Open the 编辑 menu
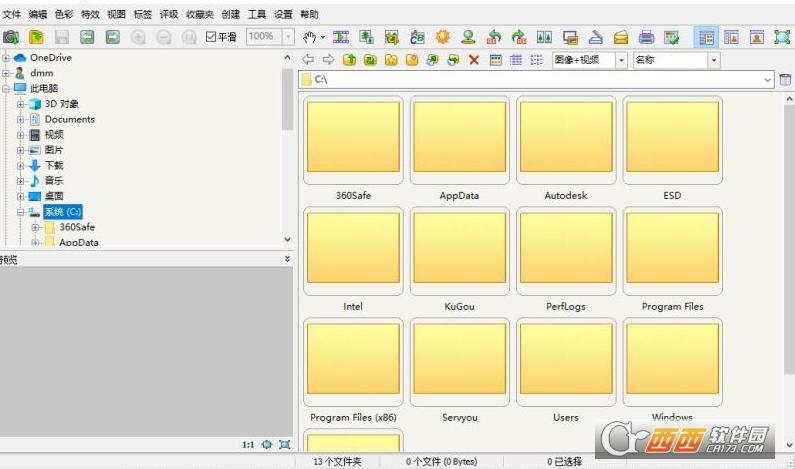The image size is (795, 469). [38, 14]
